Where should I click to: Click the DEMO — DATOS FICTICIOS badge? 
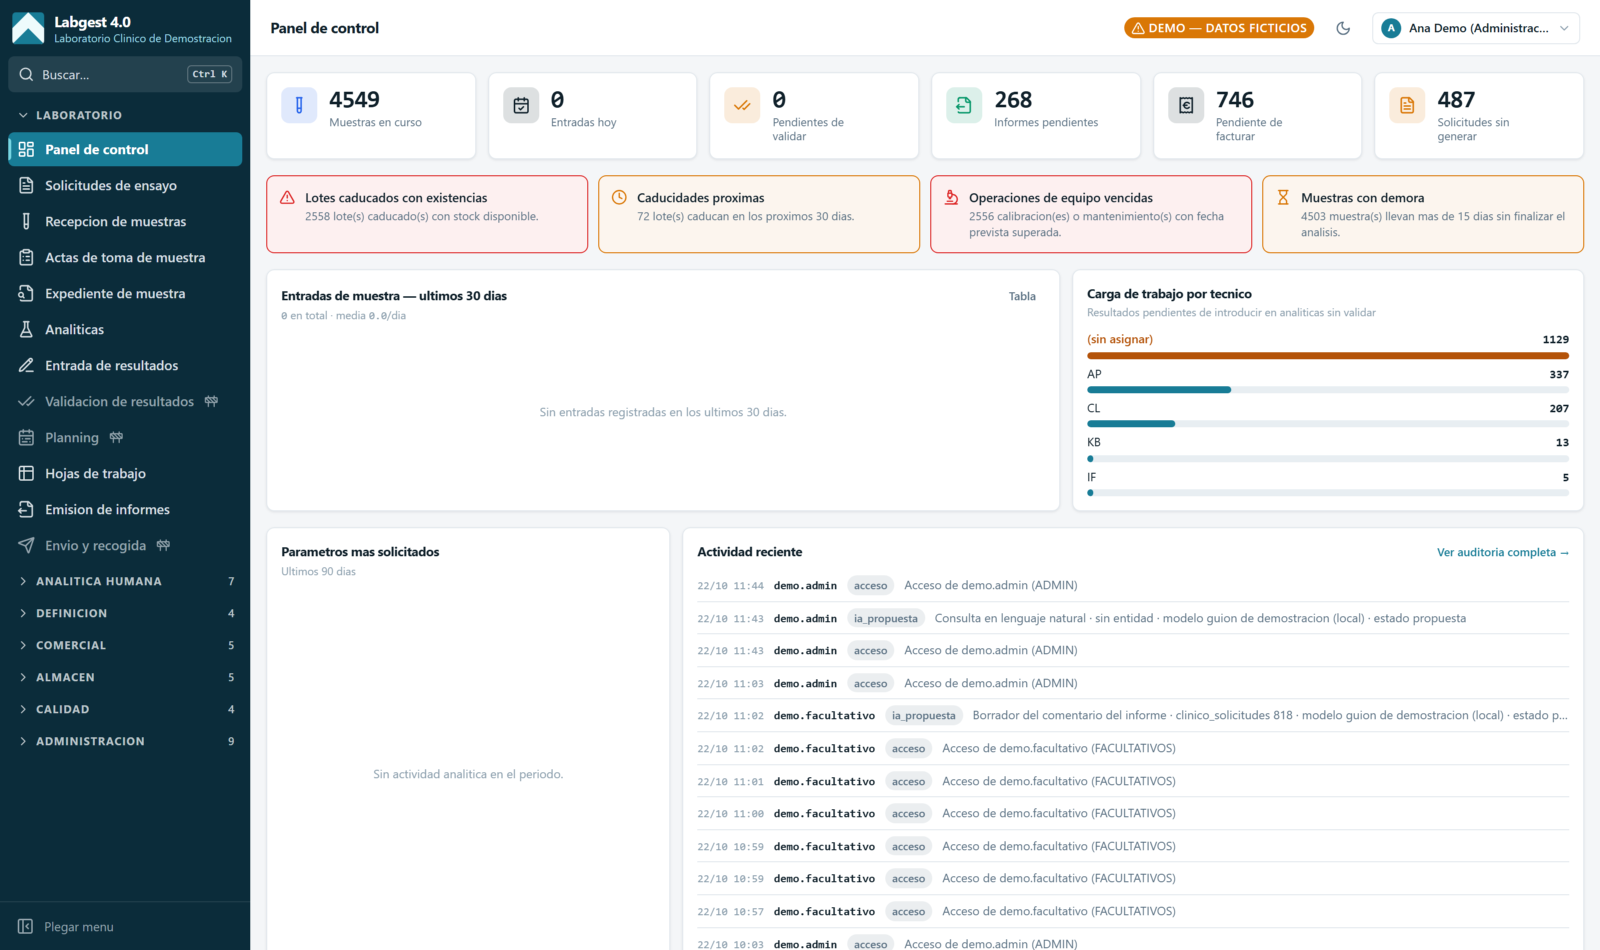coord(1219,28)
